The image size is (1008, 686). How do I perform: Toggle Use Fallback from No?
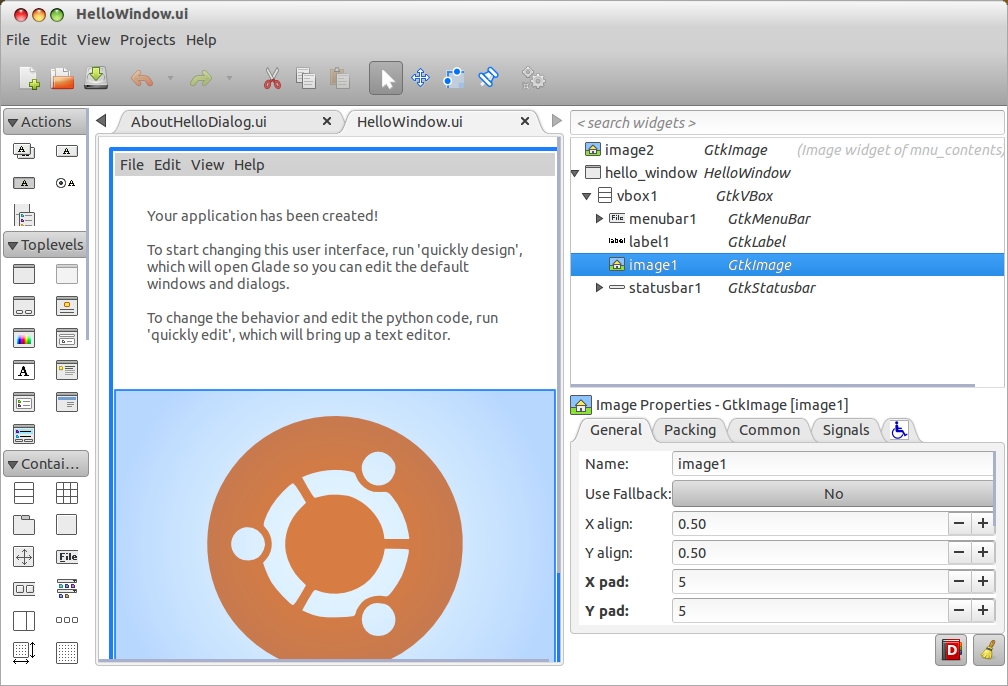(832, 494)
